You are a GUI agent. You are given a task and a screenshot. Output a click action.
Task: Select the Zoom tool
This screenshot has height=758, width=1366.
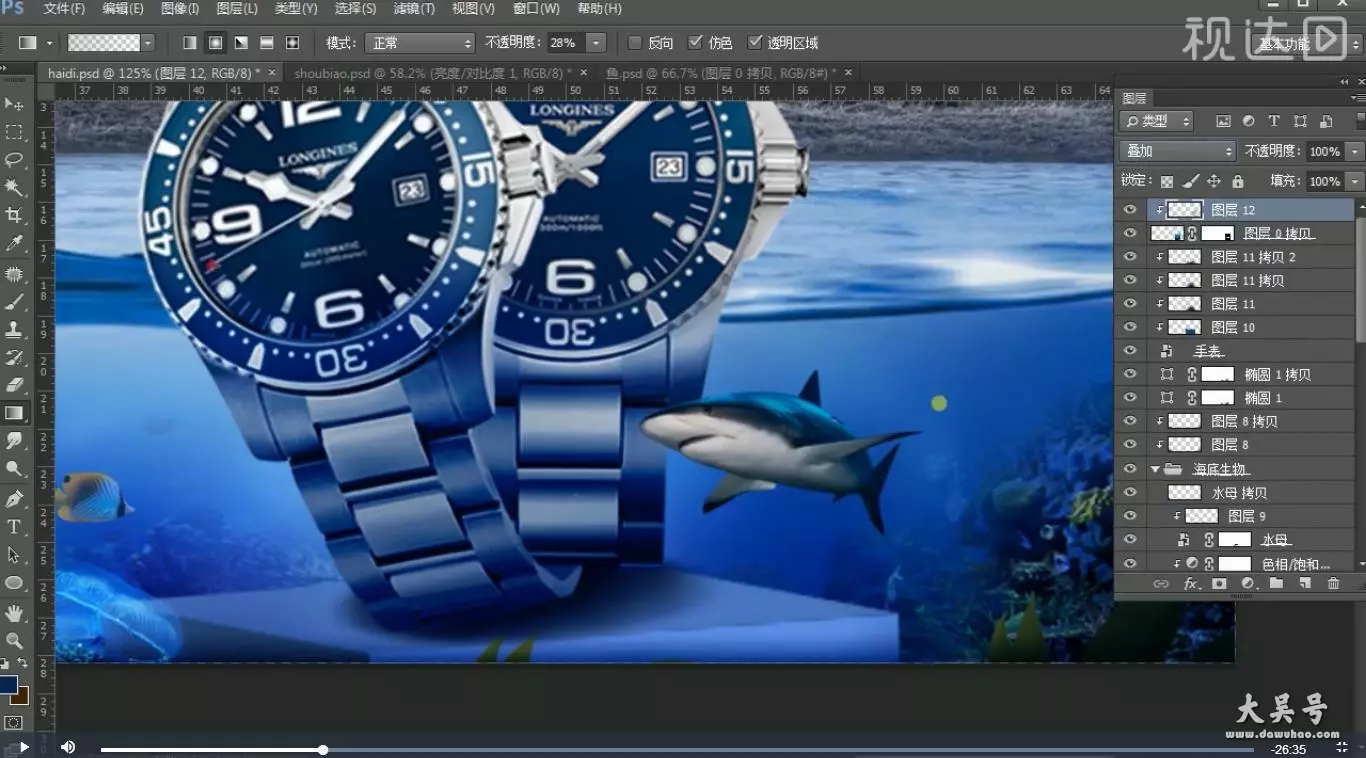pyautogui.click(x=14, y=640)
